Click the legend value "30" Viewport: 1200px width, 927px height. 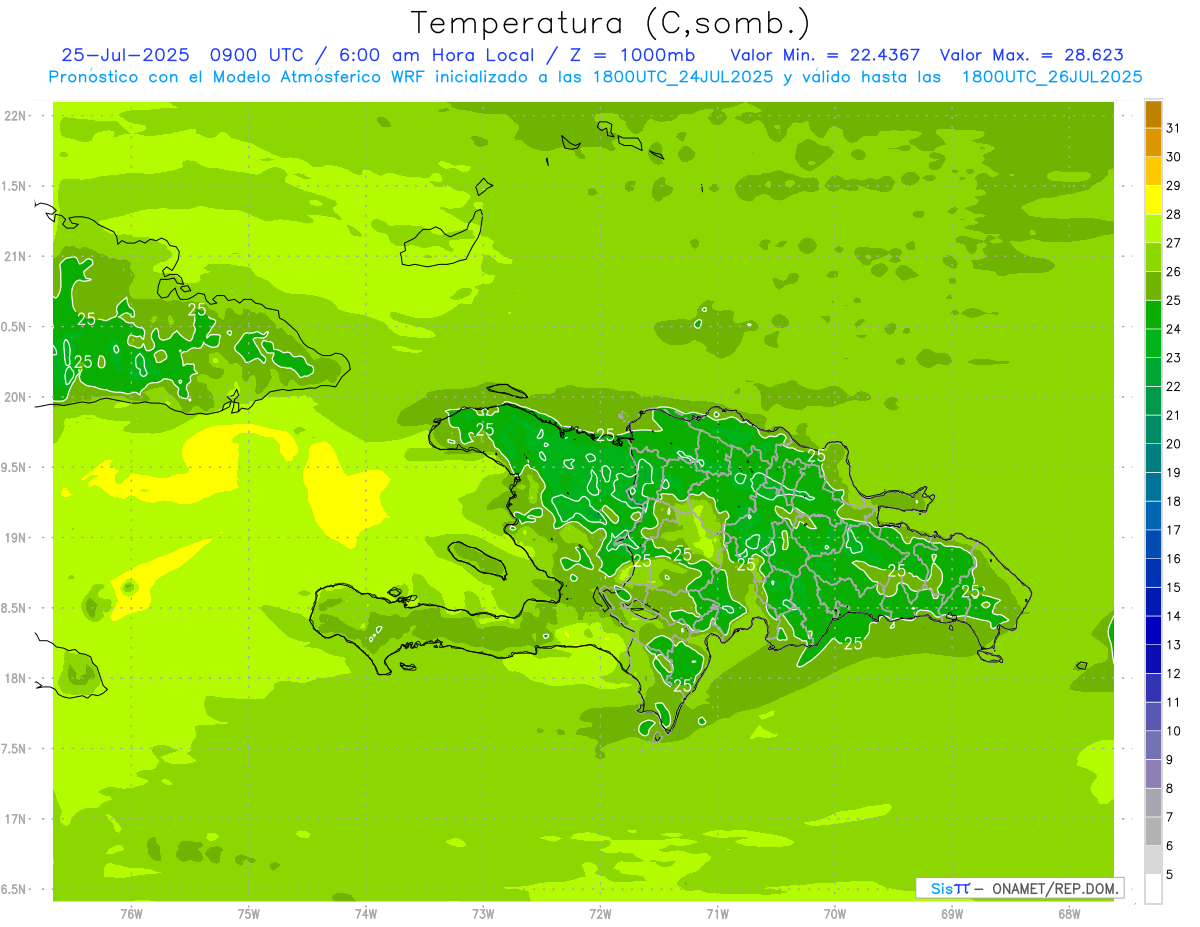click(1174, 157)
